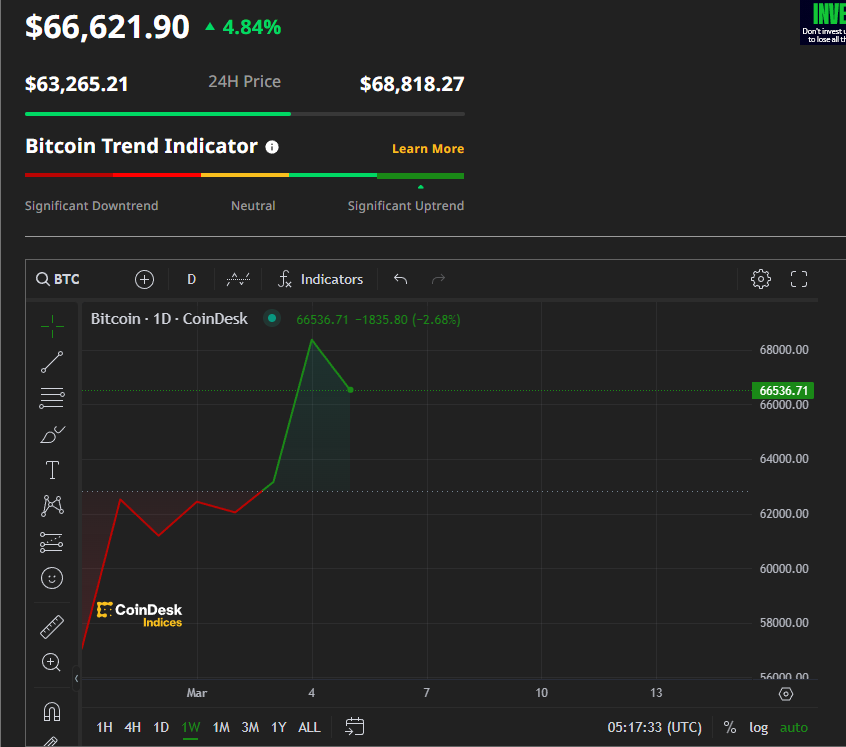Click the Significant Uptrend gauge marker
Screen dimensions: 846x747
(421, 187)
